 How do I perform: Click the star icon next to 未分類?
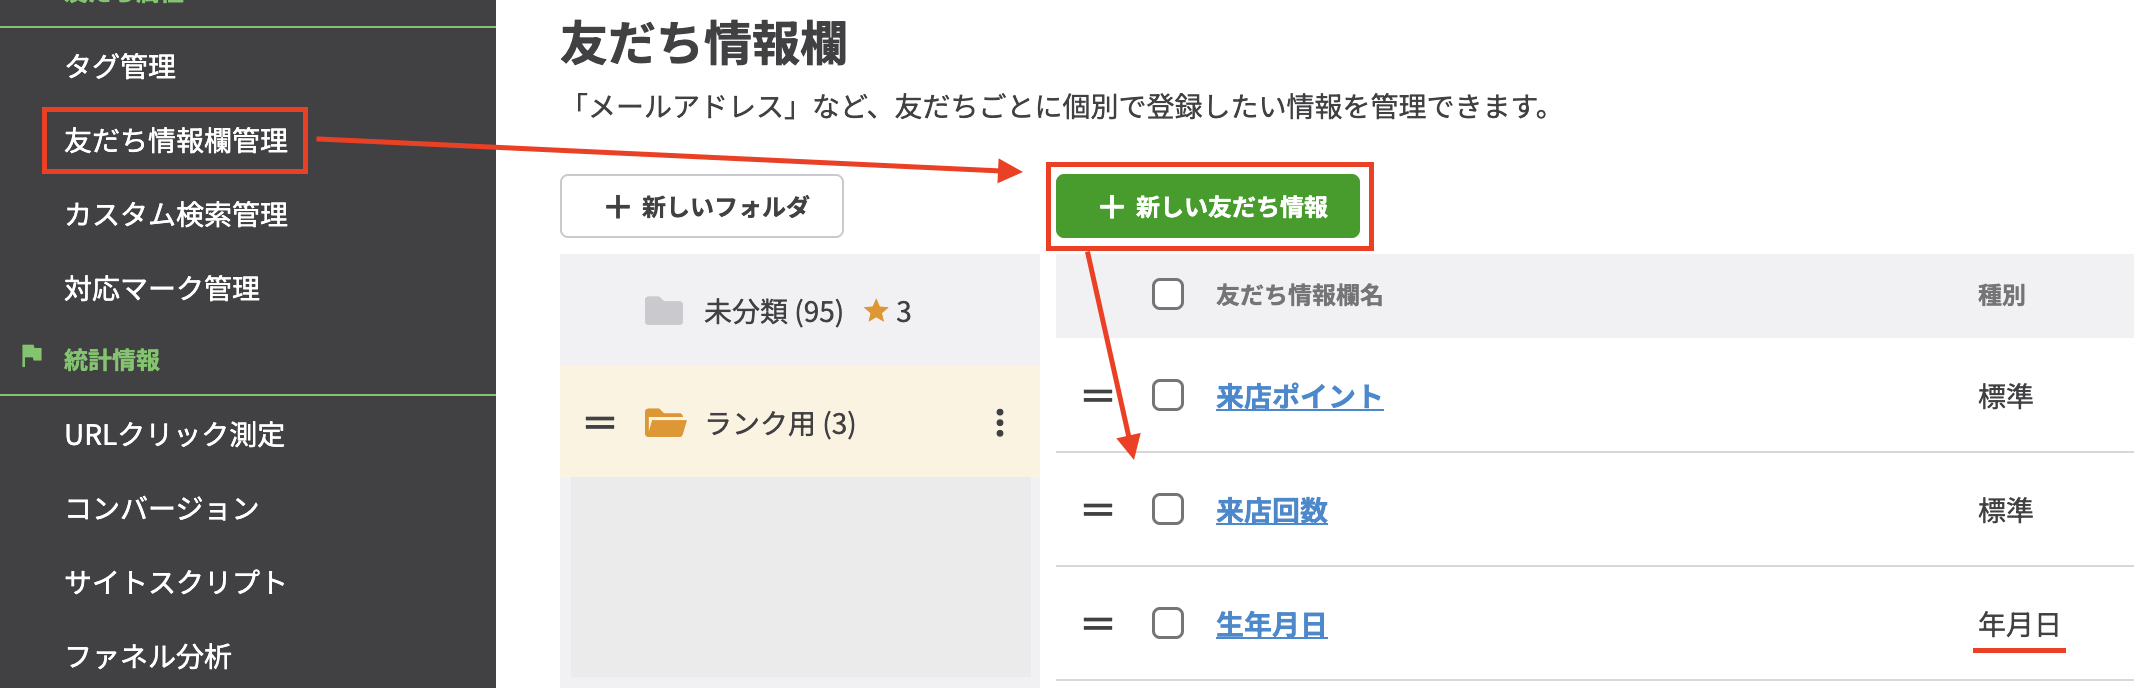[876, 311]
